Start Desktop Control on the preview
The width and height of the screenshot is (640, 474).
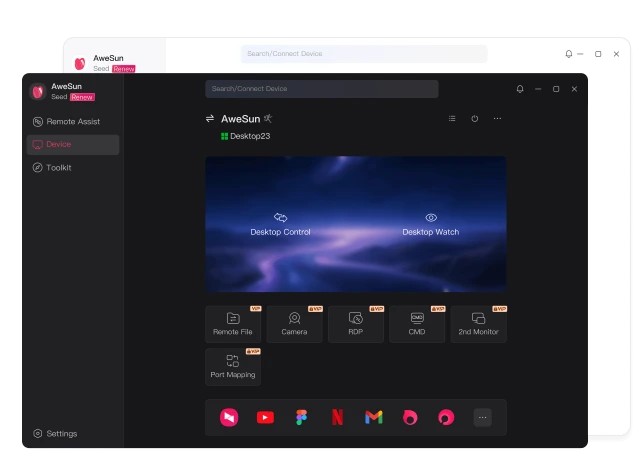(x=280, y=224)
